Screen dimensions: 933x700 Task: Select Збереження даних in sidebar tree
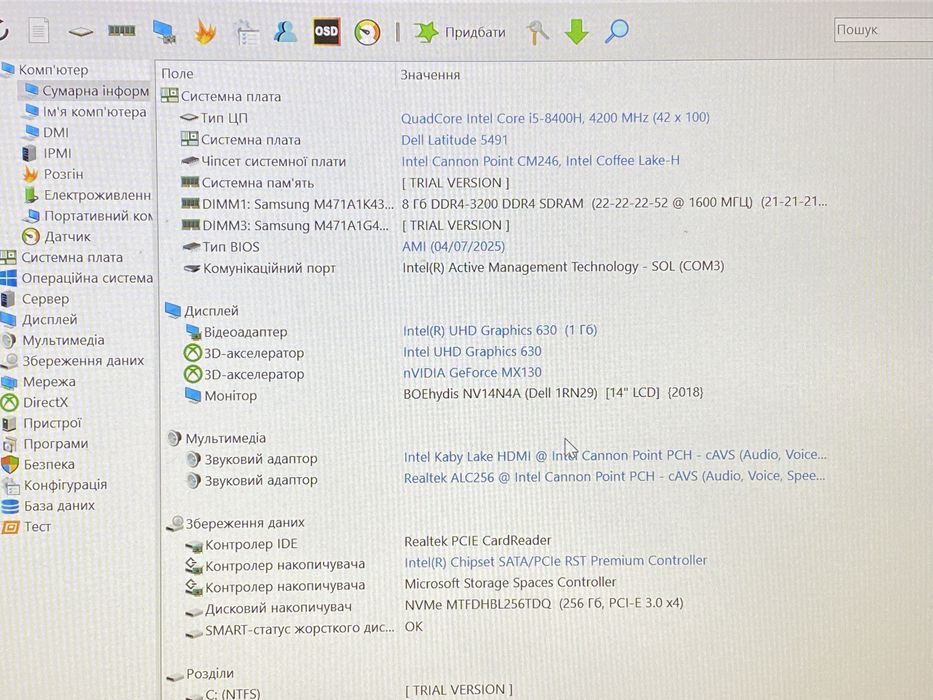[x=73, y=361]
